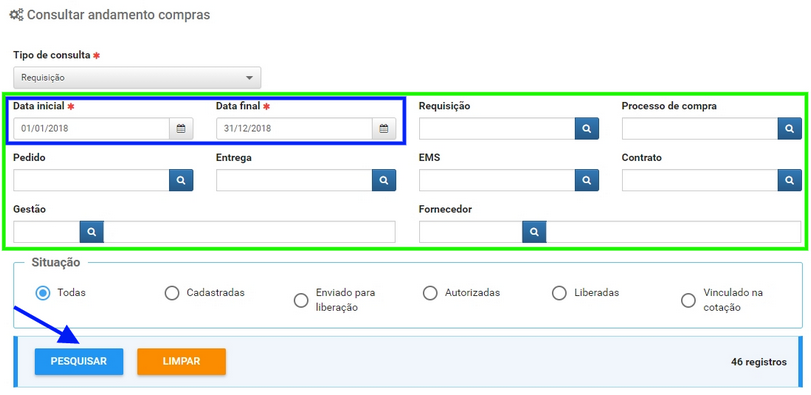Click the Contrato search magnifier icon

(x=789, y=180)
